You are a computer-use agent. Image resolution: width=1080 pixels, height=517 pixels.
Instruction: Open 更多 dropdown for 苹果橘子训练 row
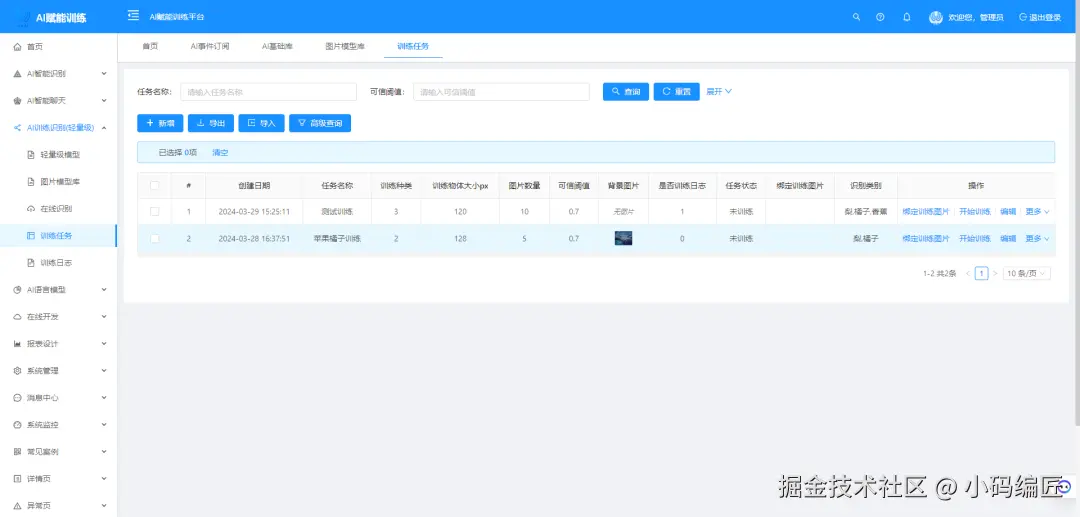[x=1037, y=239]
